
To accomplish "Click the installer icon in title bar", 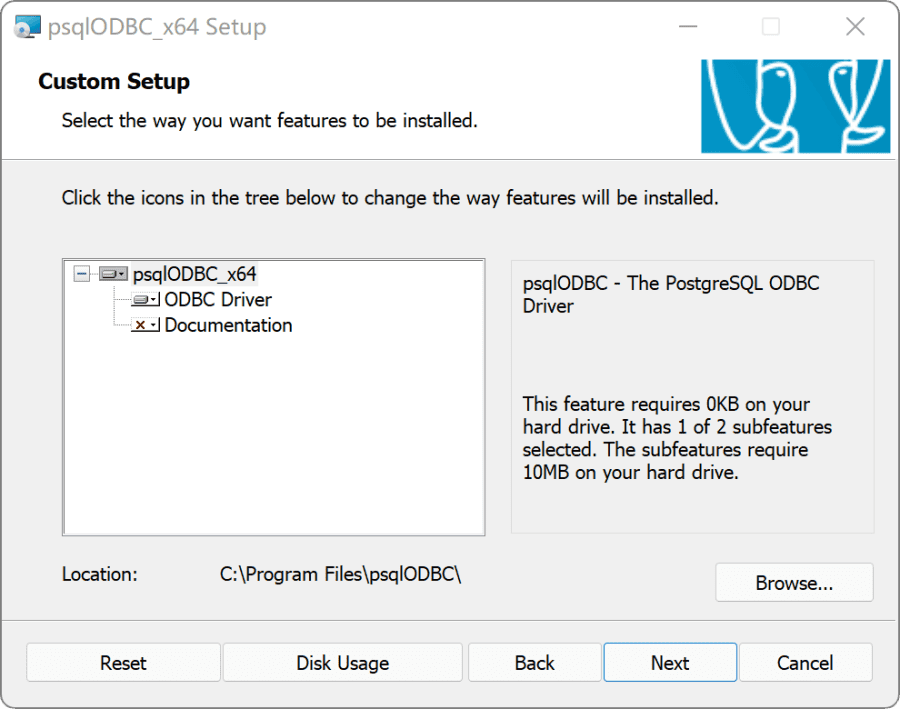I will [x=27, y=26].
